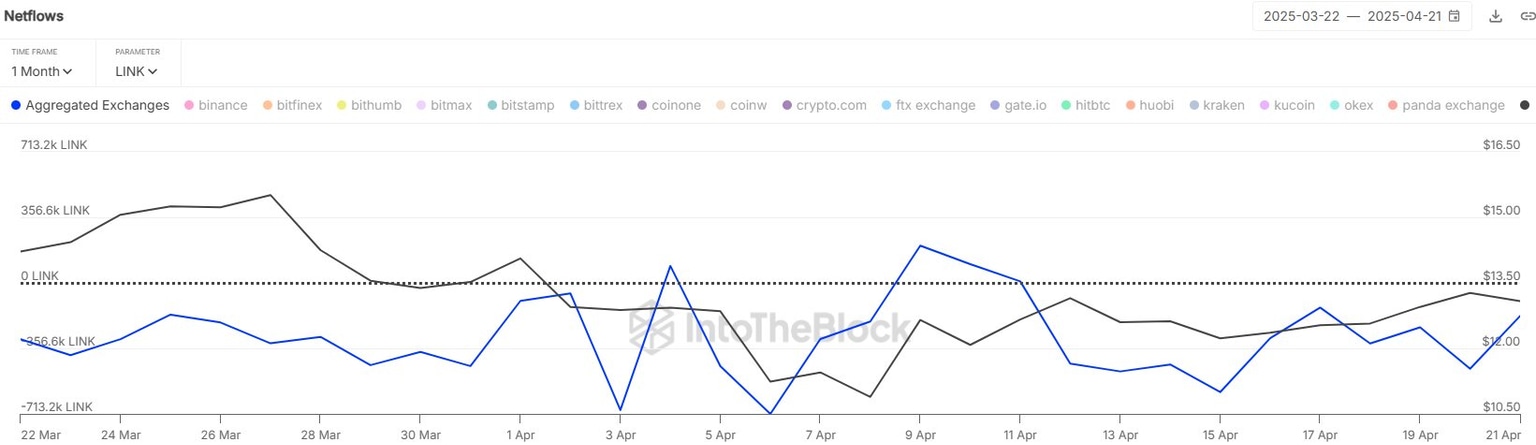Click the 9 Apr marker on the x-axis

920,435
